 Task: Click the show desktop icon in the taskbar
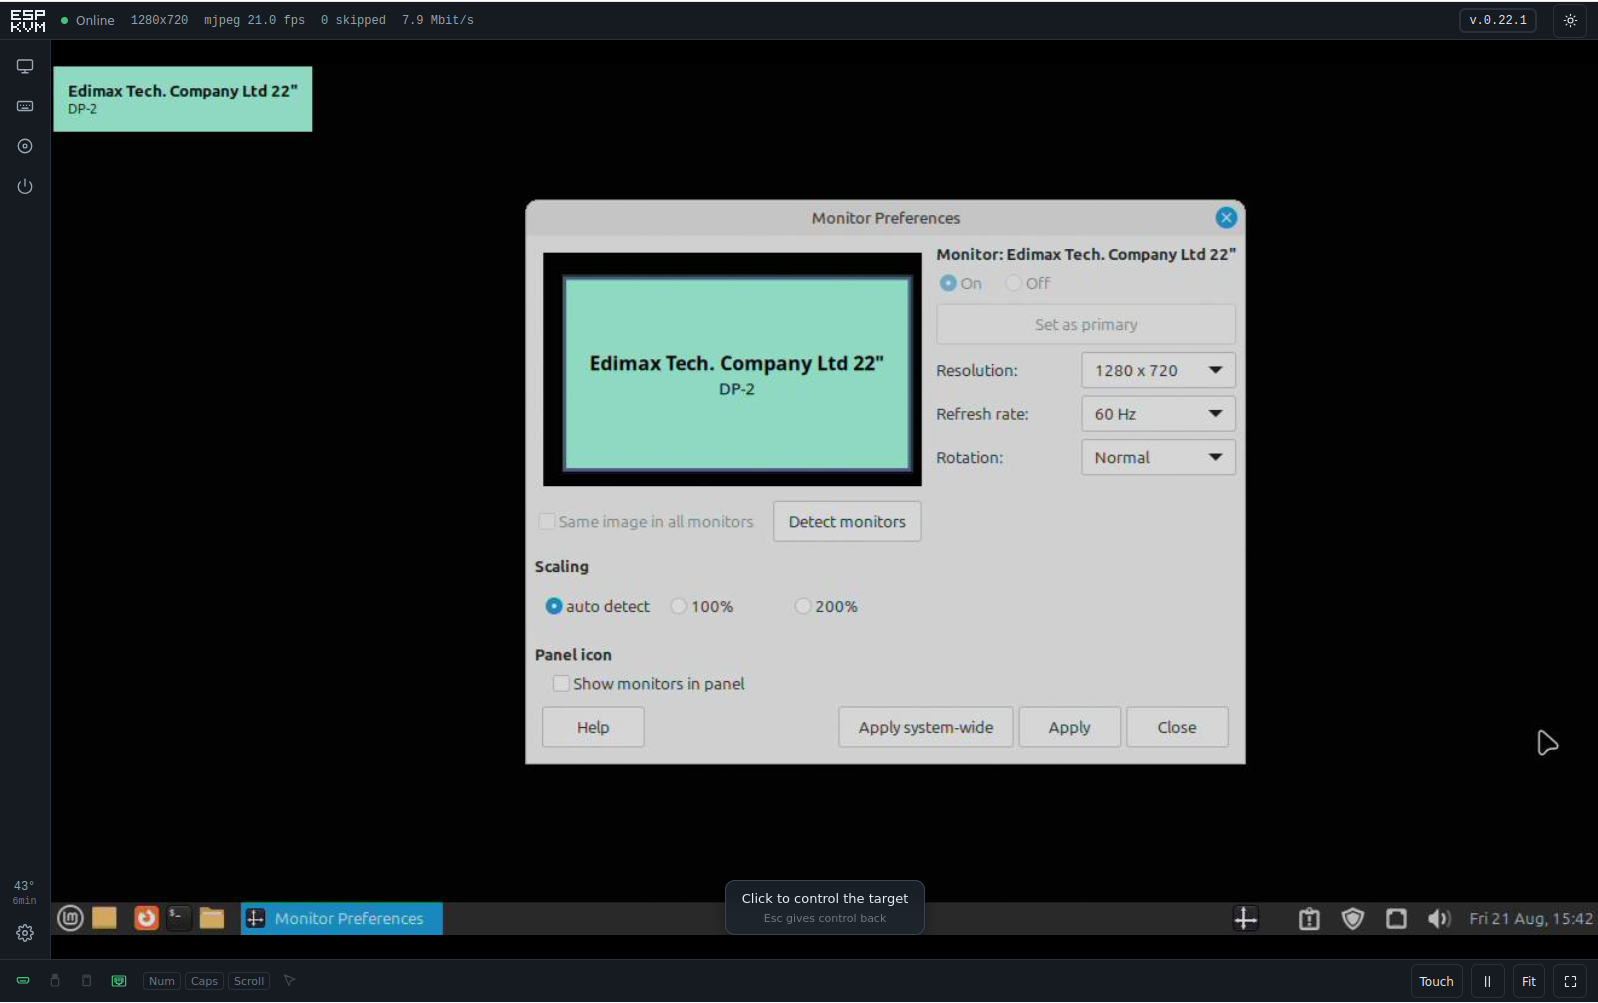tap(105, 918)
